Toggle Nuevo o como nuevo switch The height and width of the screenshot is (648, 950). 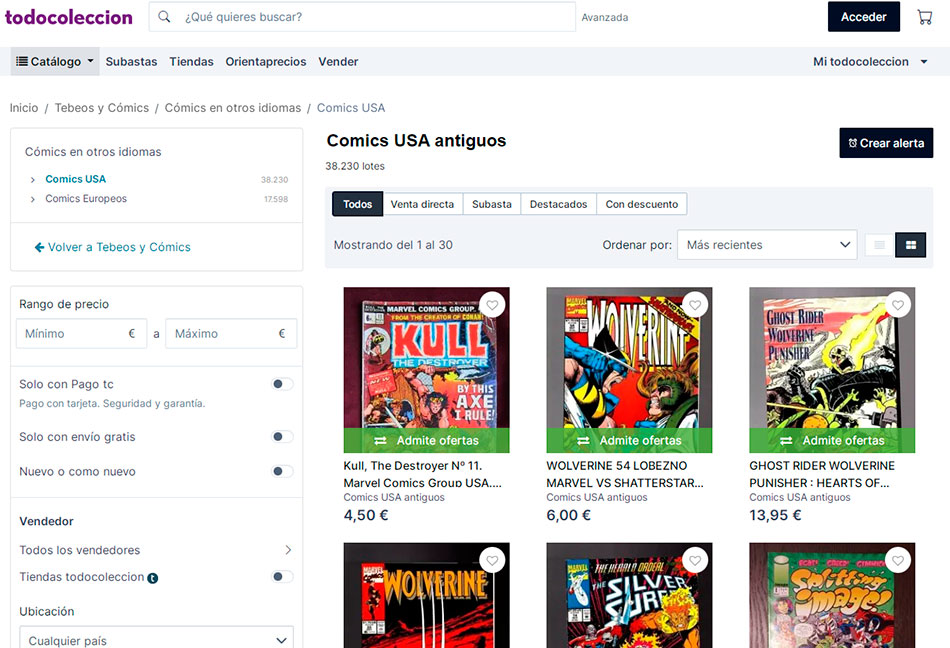[282, 471]
